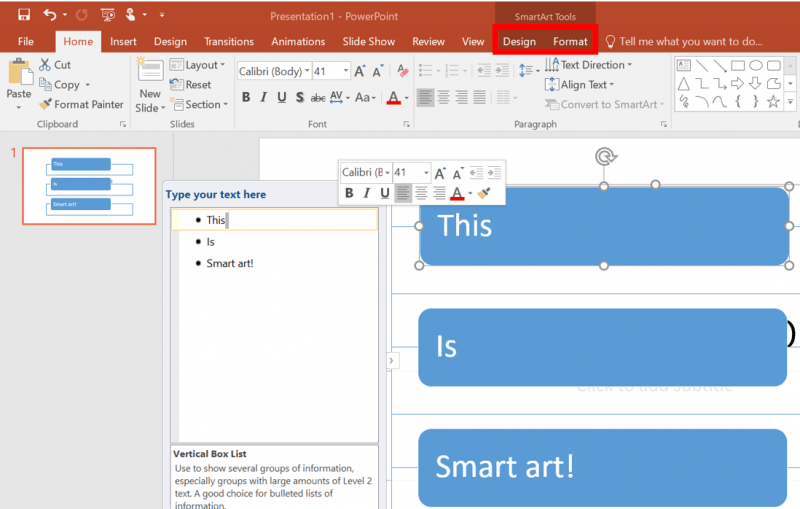Align text right in ribbon Paragraph group
The width and height of the screenshot is (800, 509).
(461, 97)
